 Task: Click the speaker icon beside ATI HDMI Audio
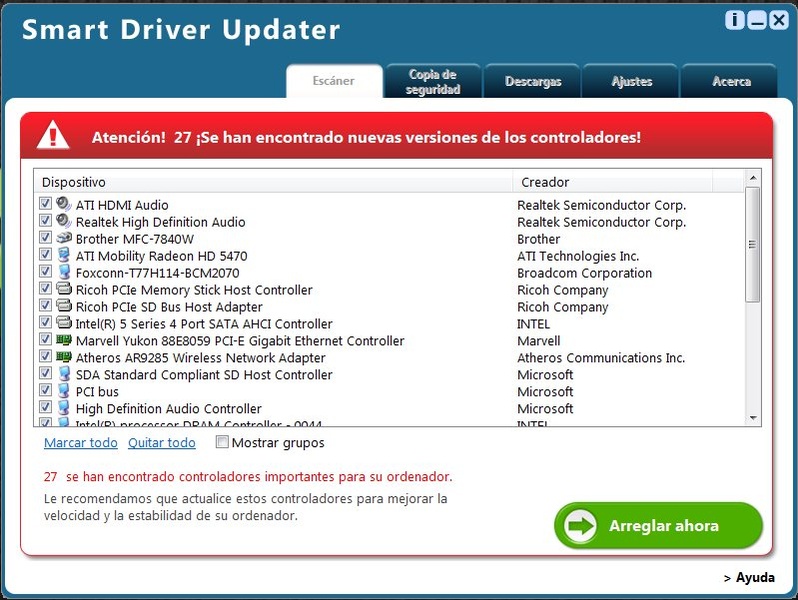pyautogui.click(x=64, y=204)
